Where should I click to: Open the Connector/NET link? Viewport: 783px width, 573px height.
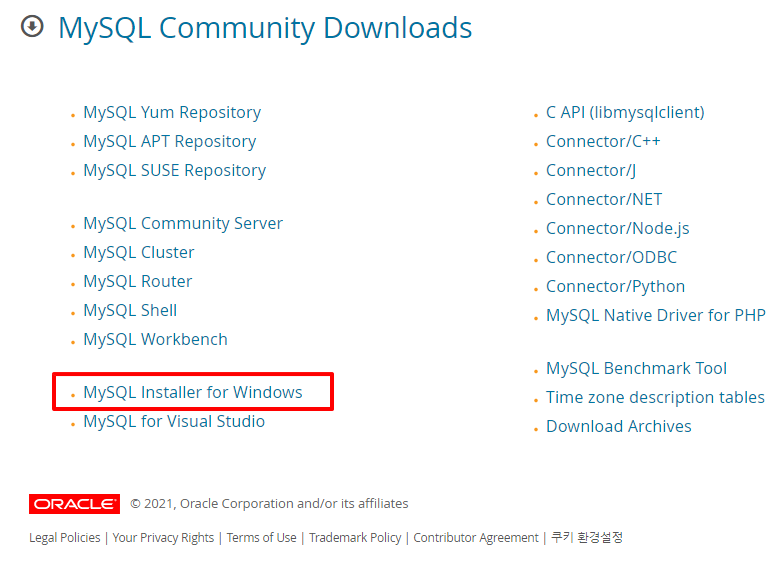point(604,199)
